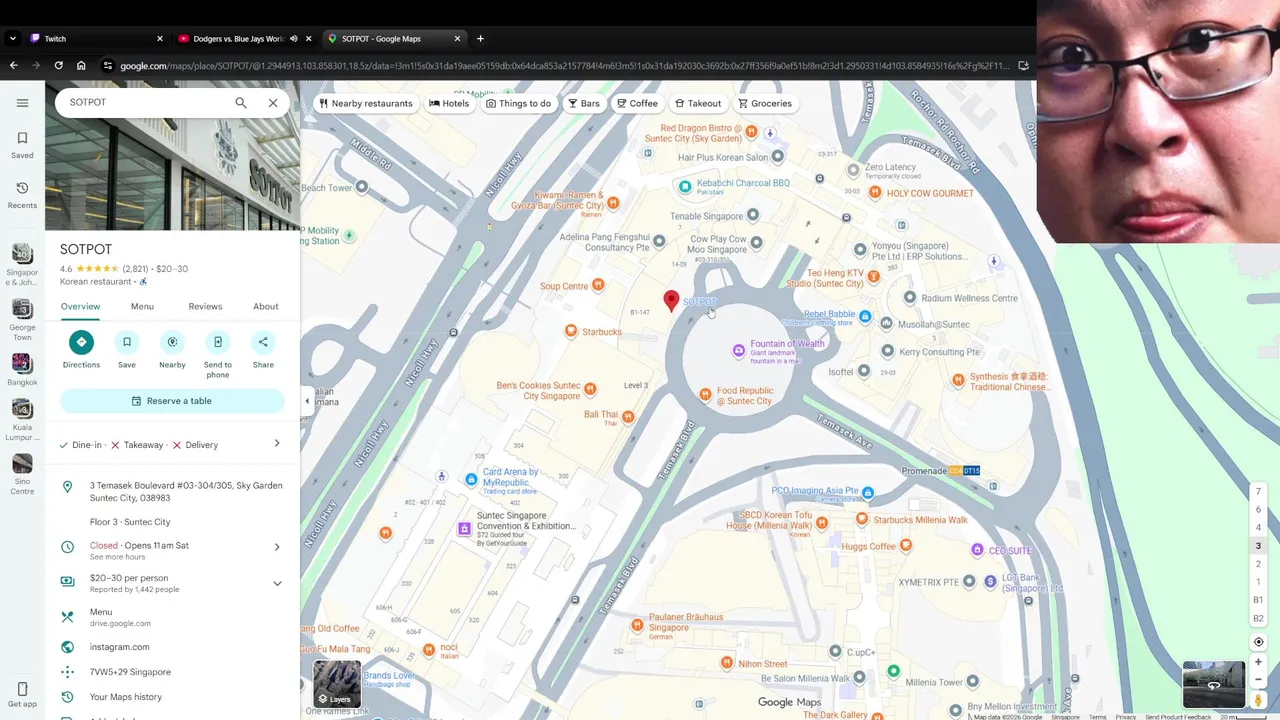Click the Nearby button
The image size is (1280, 720).
coord(172,342)
